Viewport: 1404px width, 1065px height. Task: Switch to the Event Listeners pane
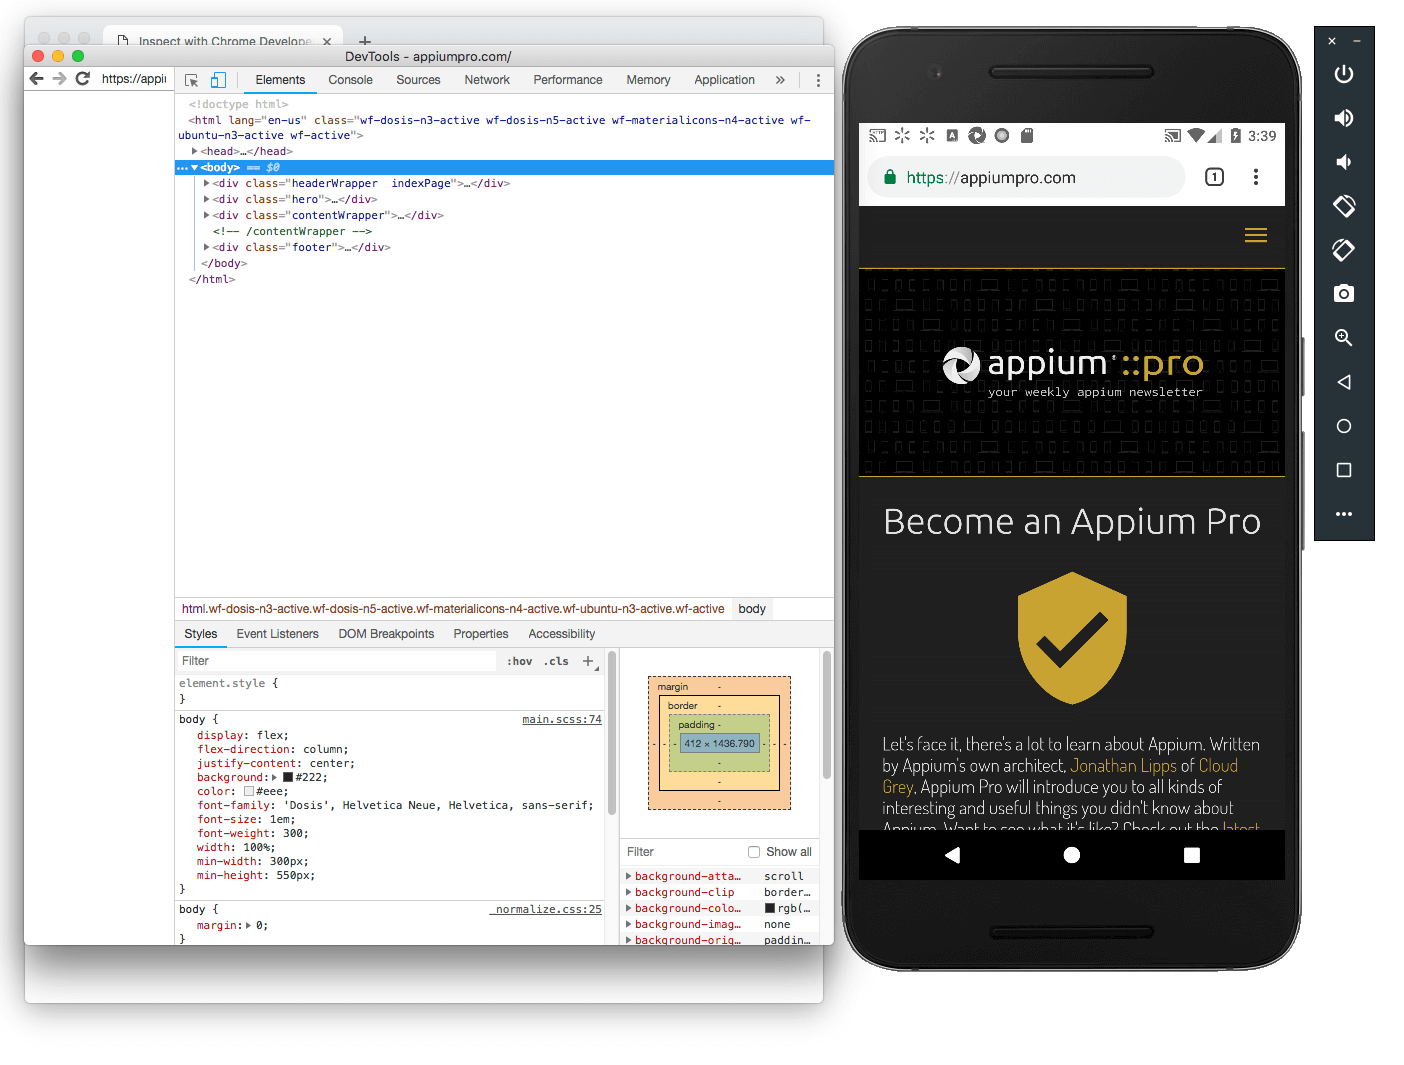coord(277,634)
